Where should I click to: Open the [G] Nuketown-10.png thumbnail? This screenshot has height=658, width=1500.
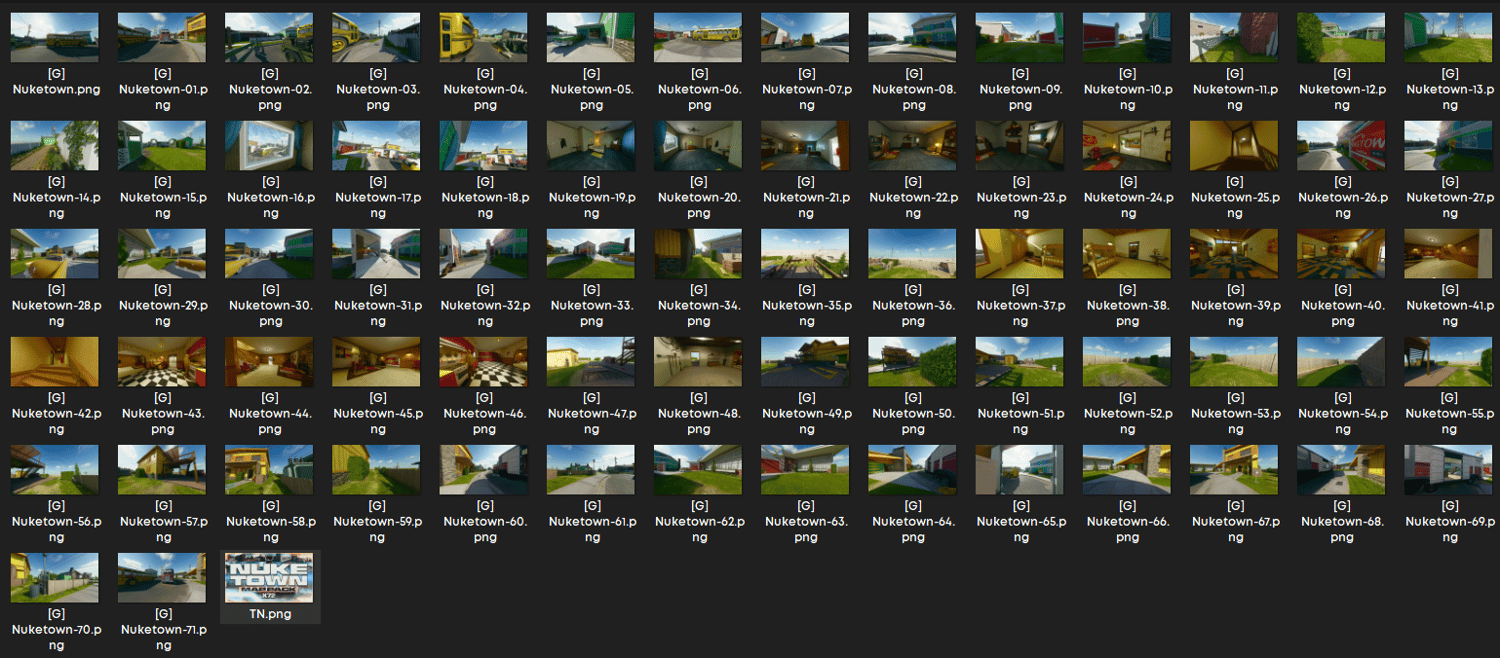[x=1127, y=38]
